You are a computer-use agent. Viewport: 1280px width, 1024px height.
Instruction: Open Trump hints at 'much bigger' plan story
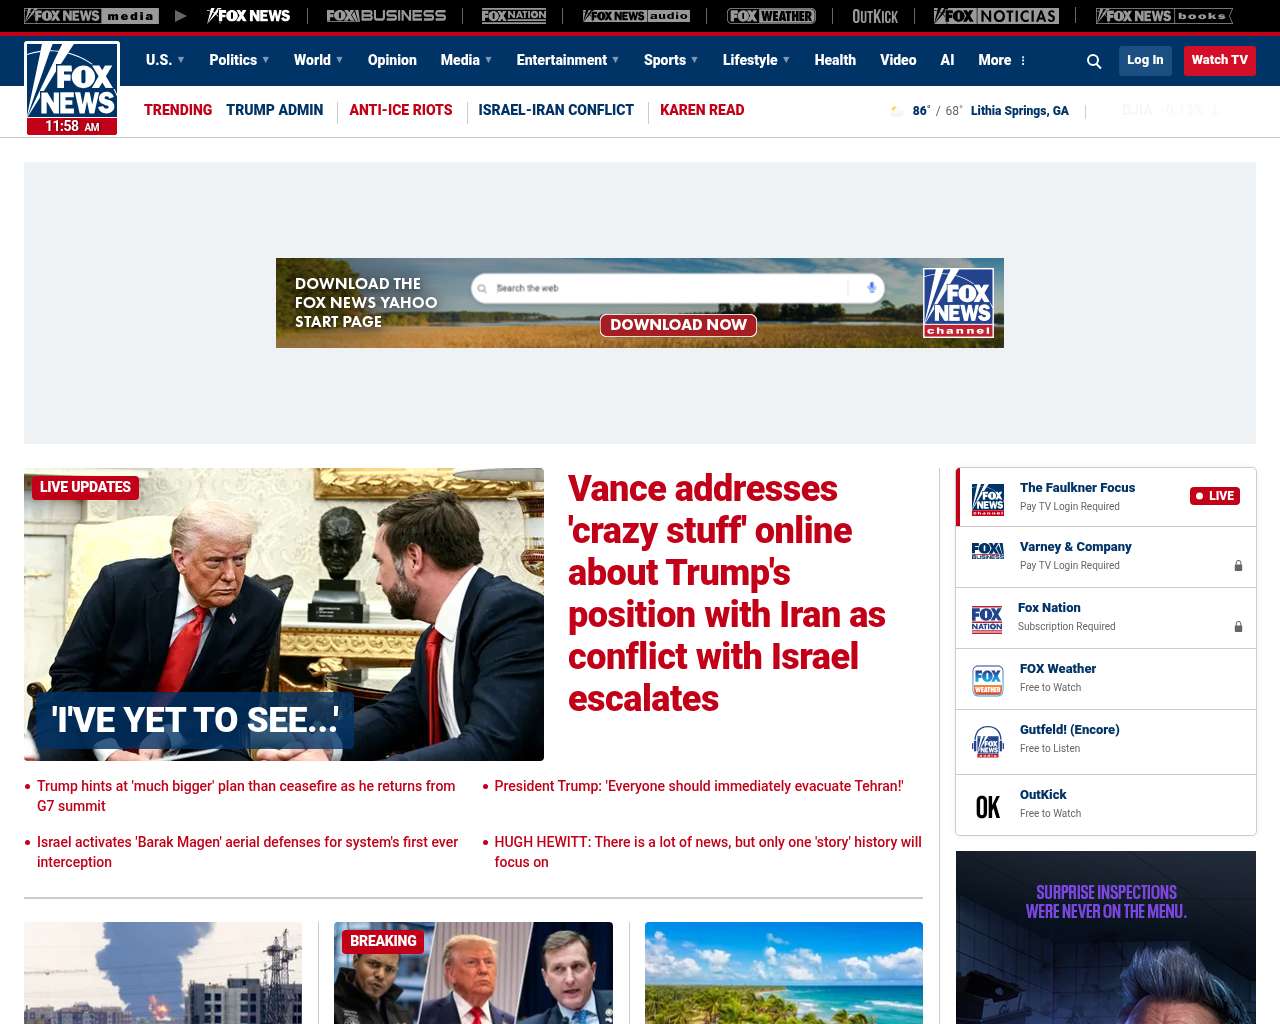point(246,796)
